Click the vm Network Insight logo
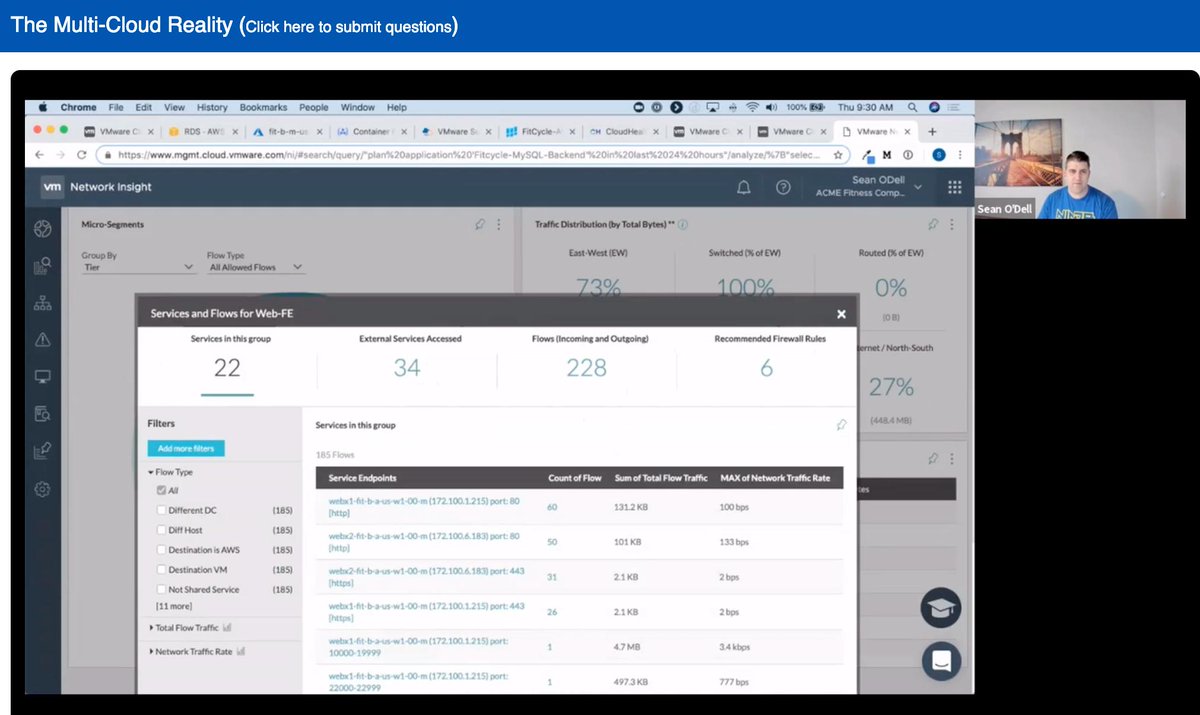1200x715 pixels. (97, 187)
